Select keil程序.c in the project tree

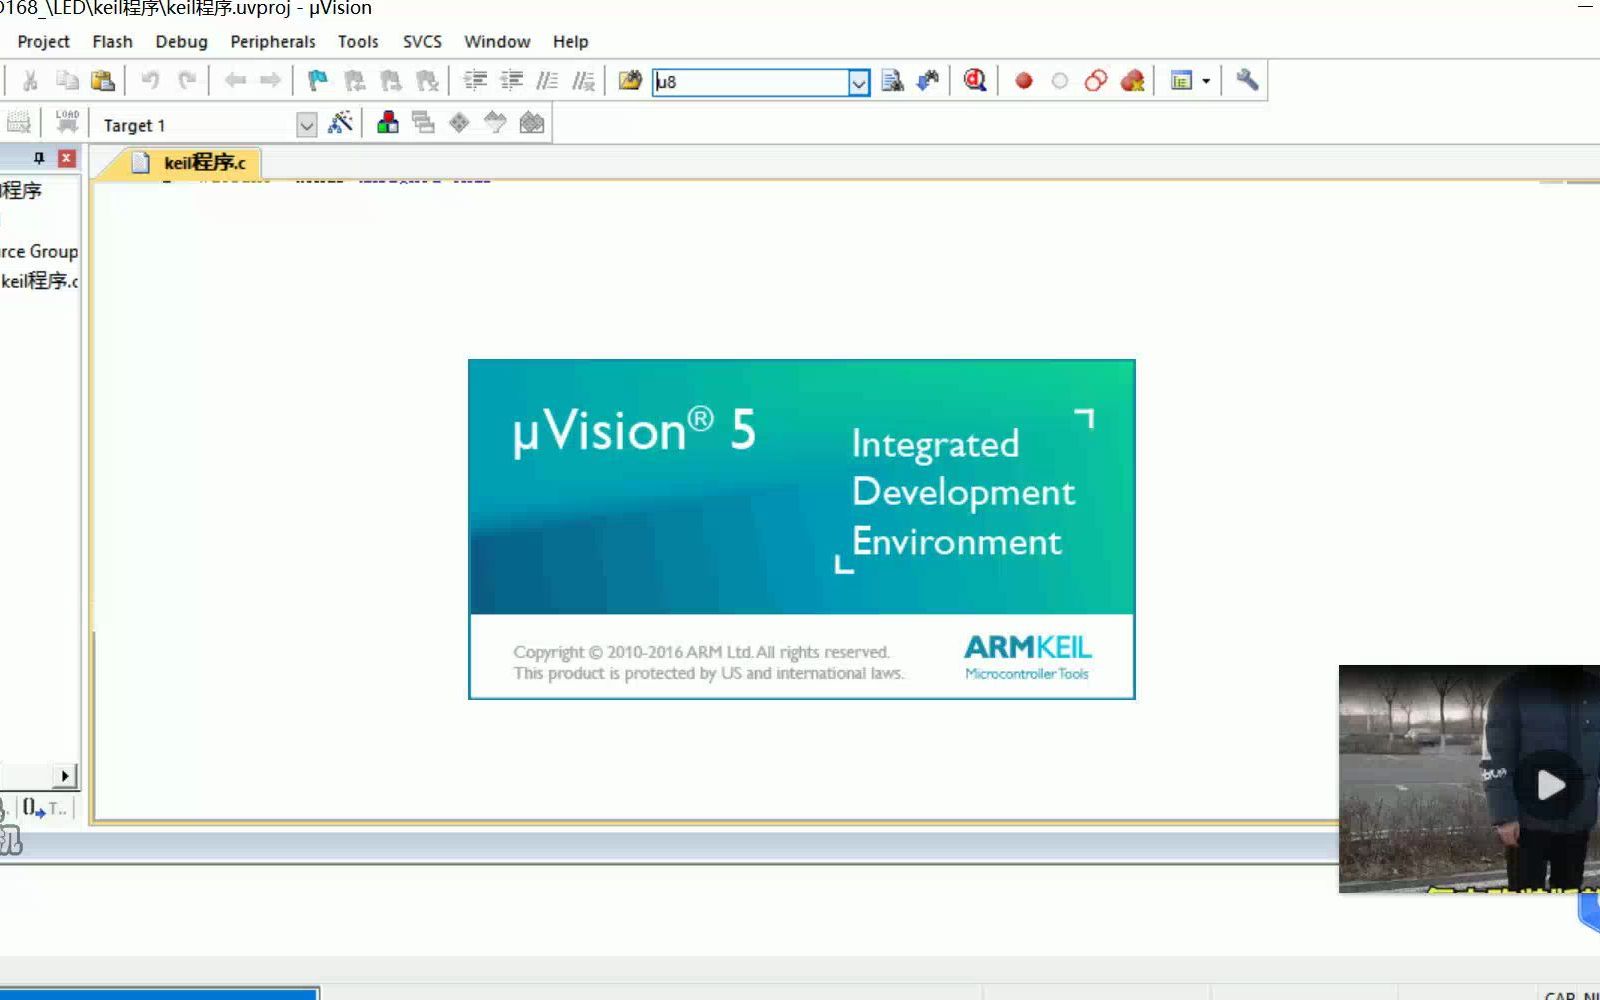(40, 281)
